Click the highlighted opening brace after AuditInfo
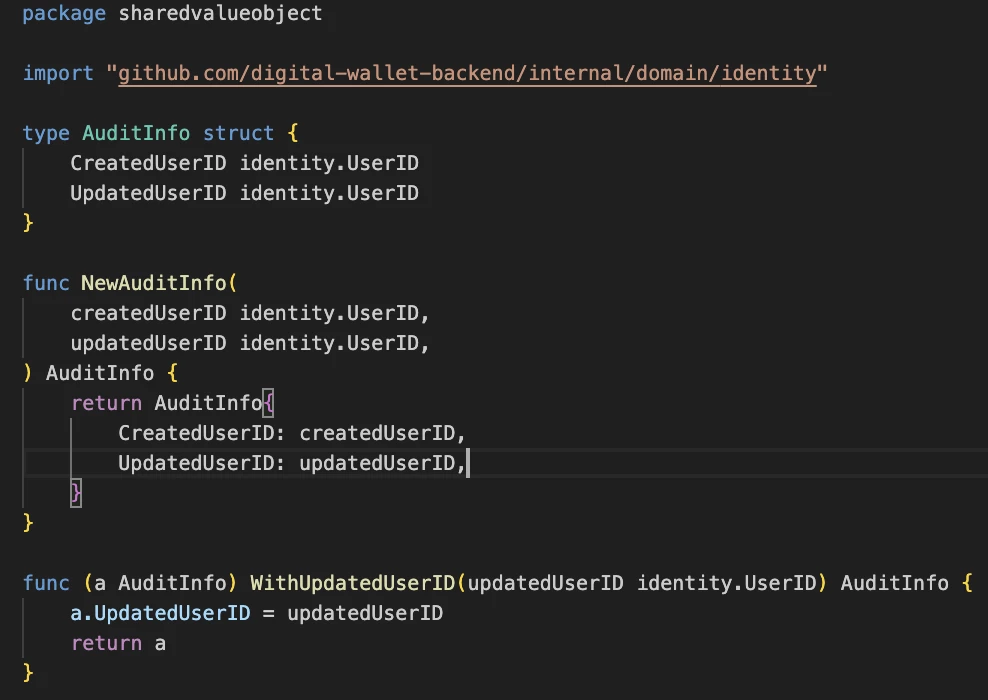The height and width of the screenshot is (700, 988). tap(268, 402)
